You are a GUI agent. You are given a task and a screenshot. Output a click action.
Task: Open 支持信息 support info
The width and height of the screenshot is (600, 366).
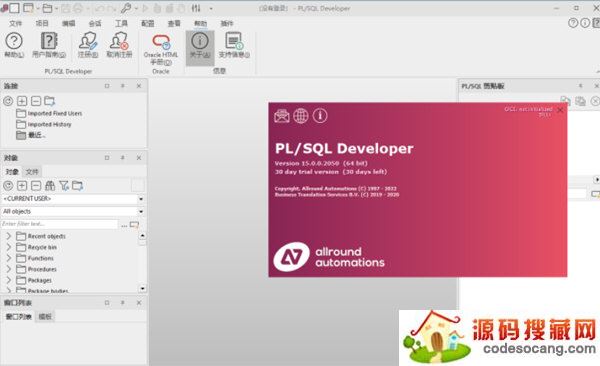[x=234, y=45]
